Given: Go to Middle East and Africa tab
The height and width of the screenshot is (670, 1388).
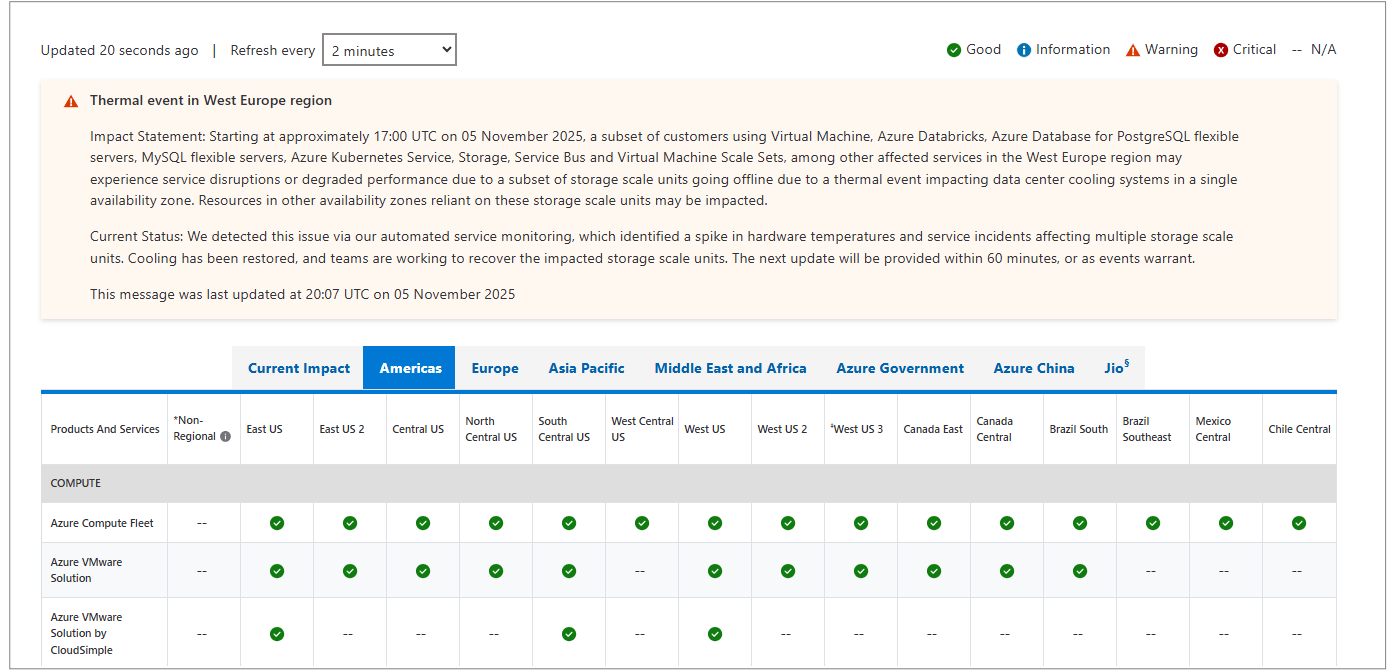Looking at the screenshot, I should pos(730,368).
